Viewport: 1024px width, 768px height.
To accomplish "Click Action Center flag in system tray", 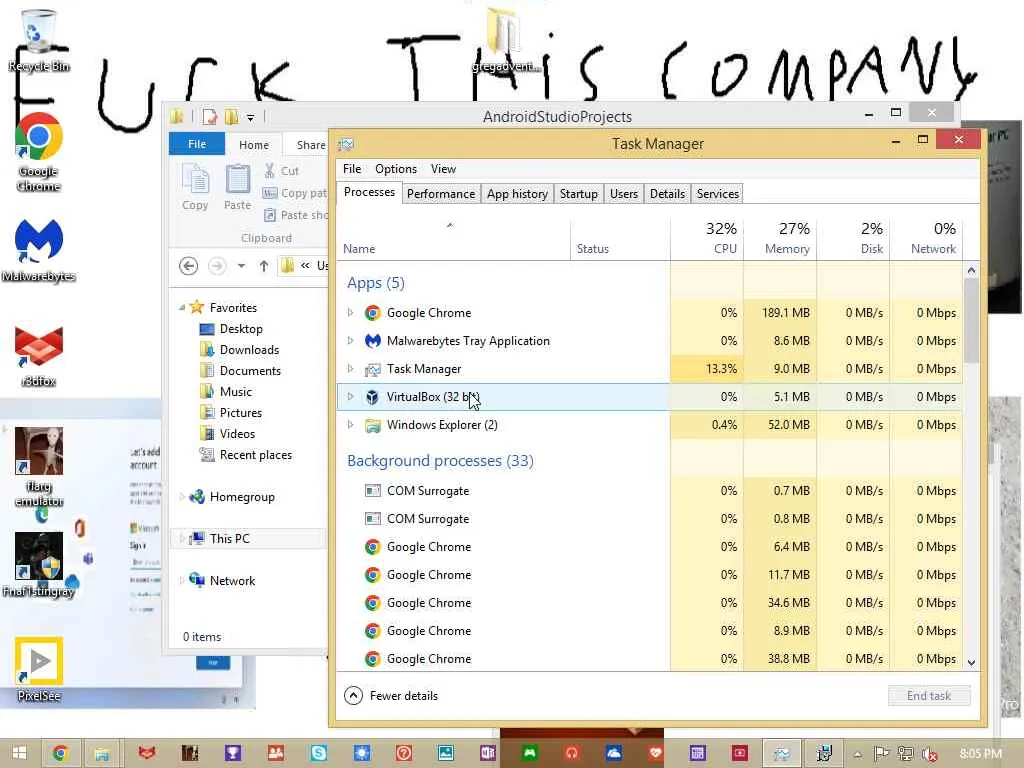I will (881, 754).
